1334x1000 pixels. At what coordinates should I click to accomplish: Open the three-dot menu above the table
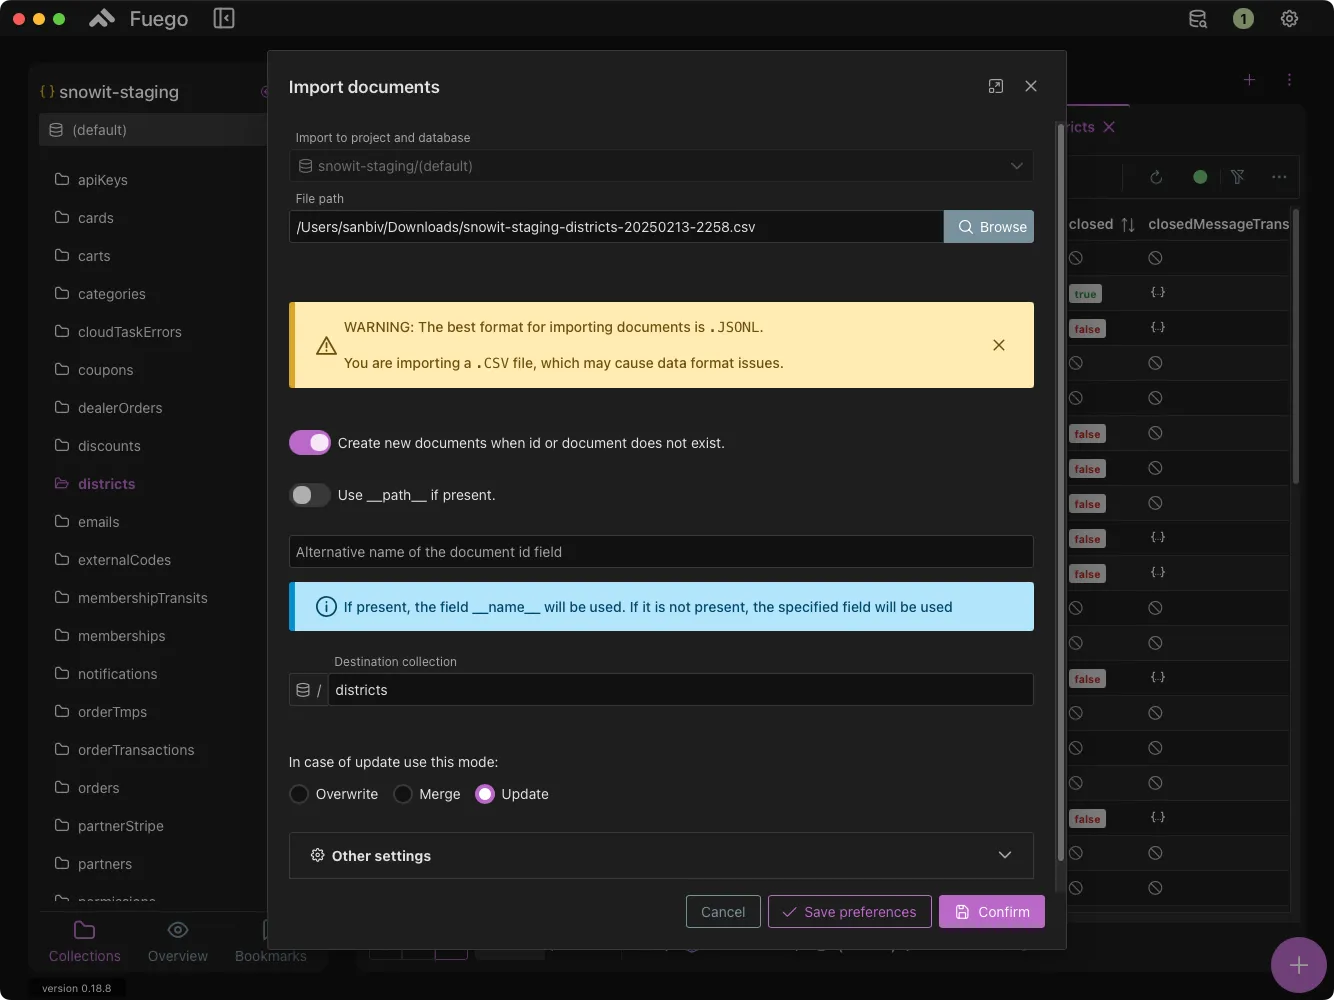point(1279,177)
